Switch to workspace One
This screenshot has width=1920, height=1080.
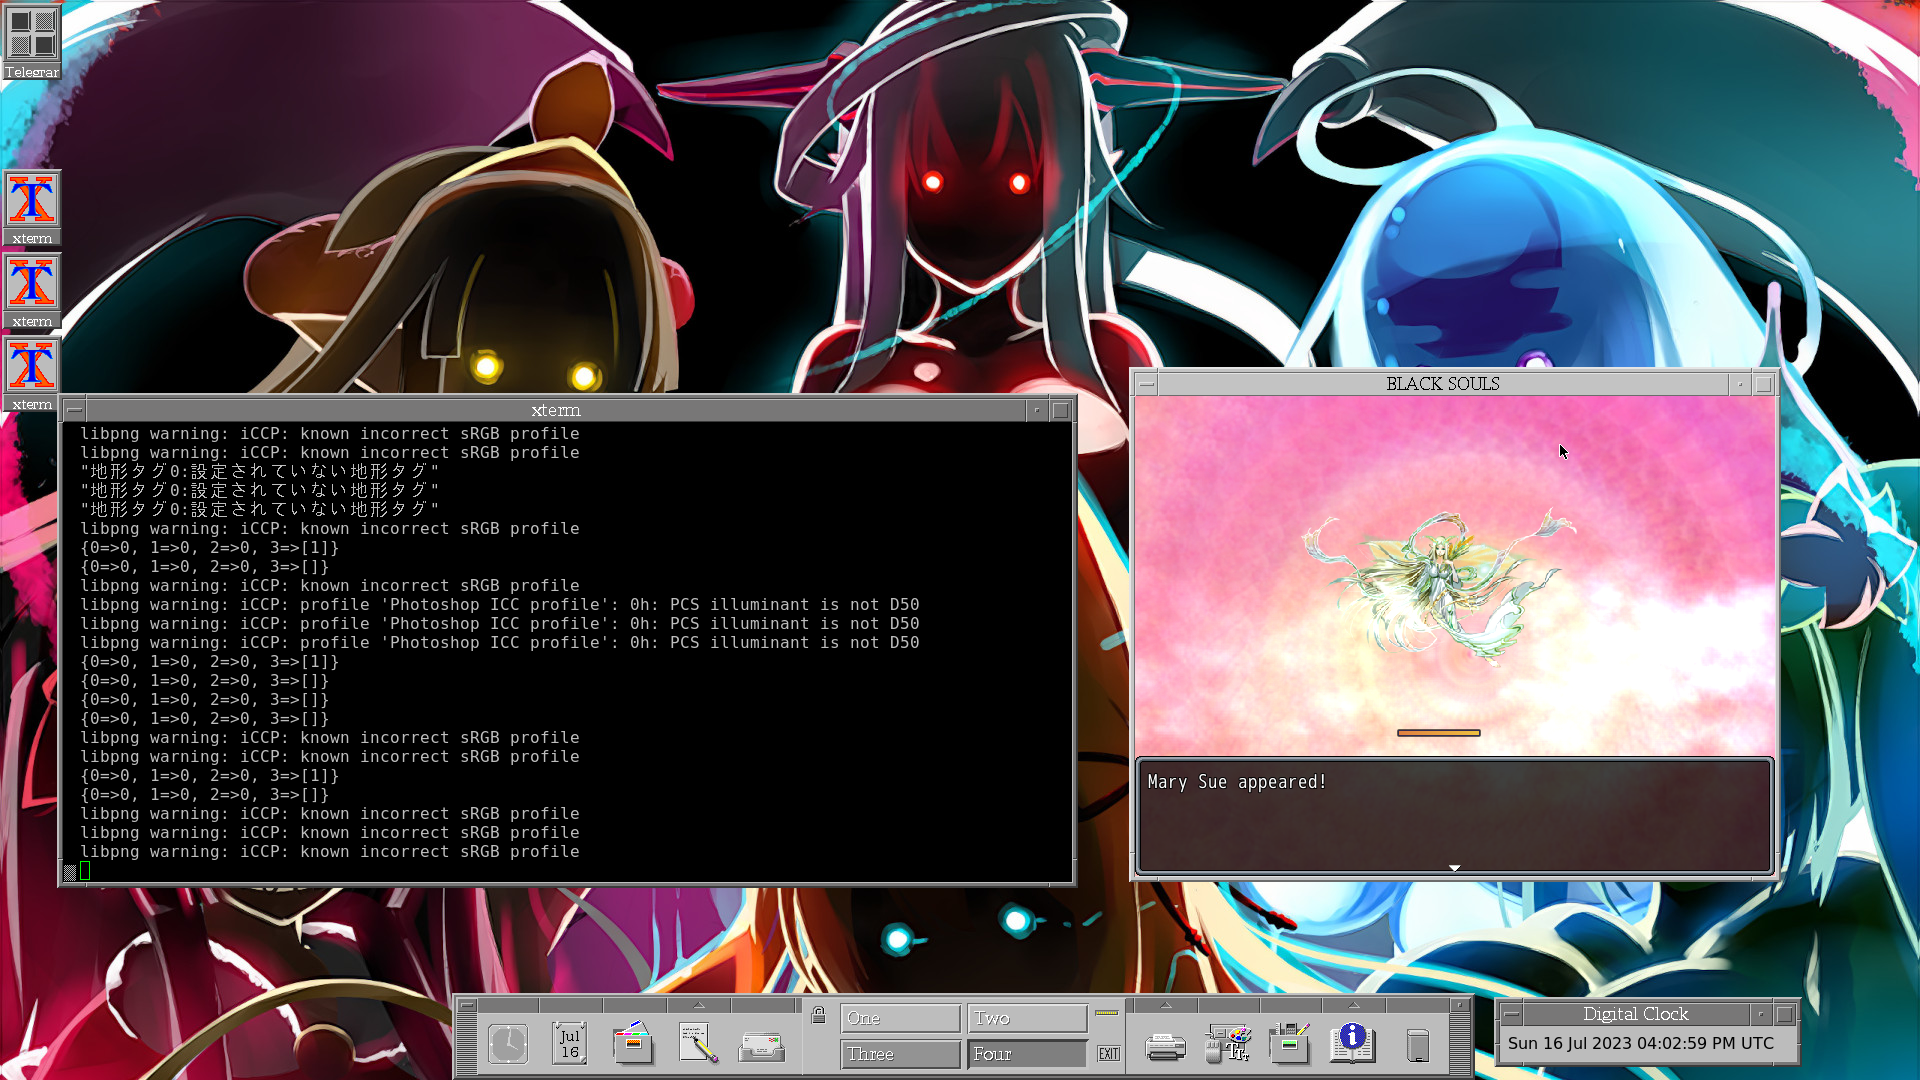point(901,1018)
